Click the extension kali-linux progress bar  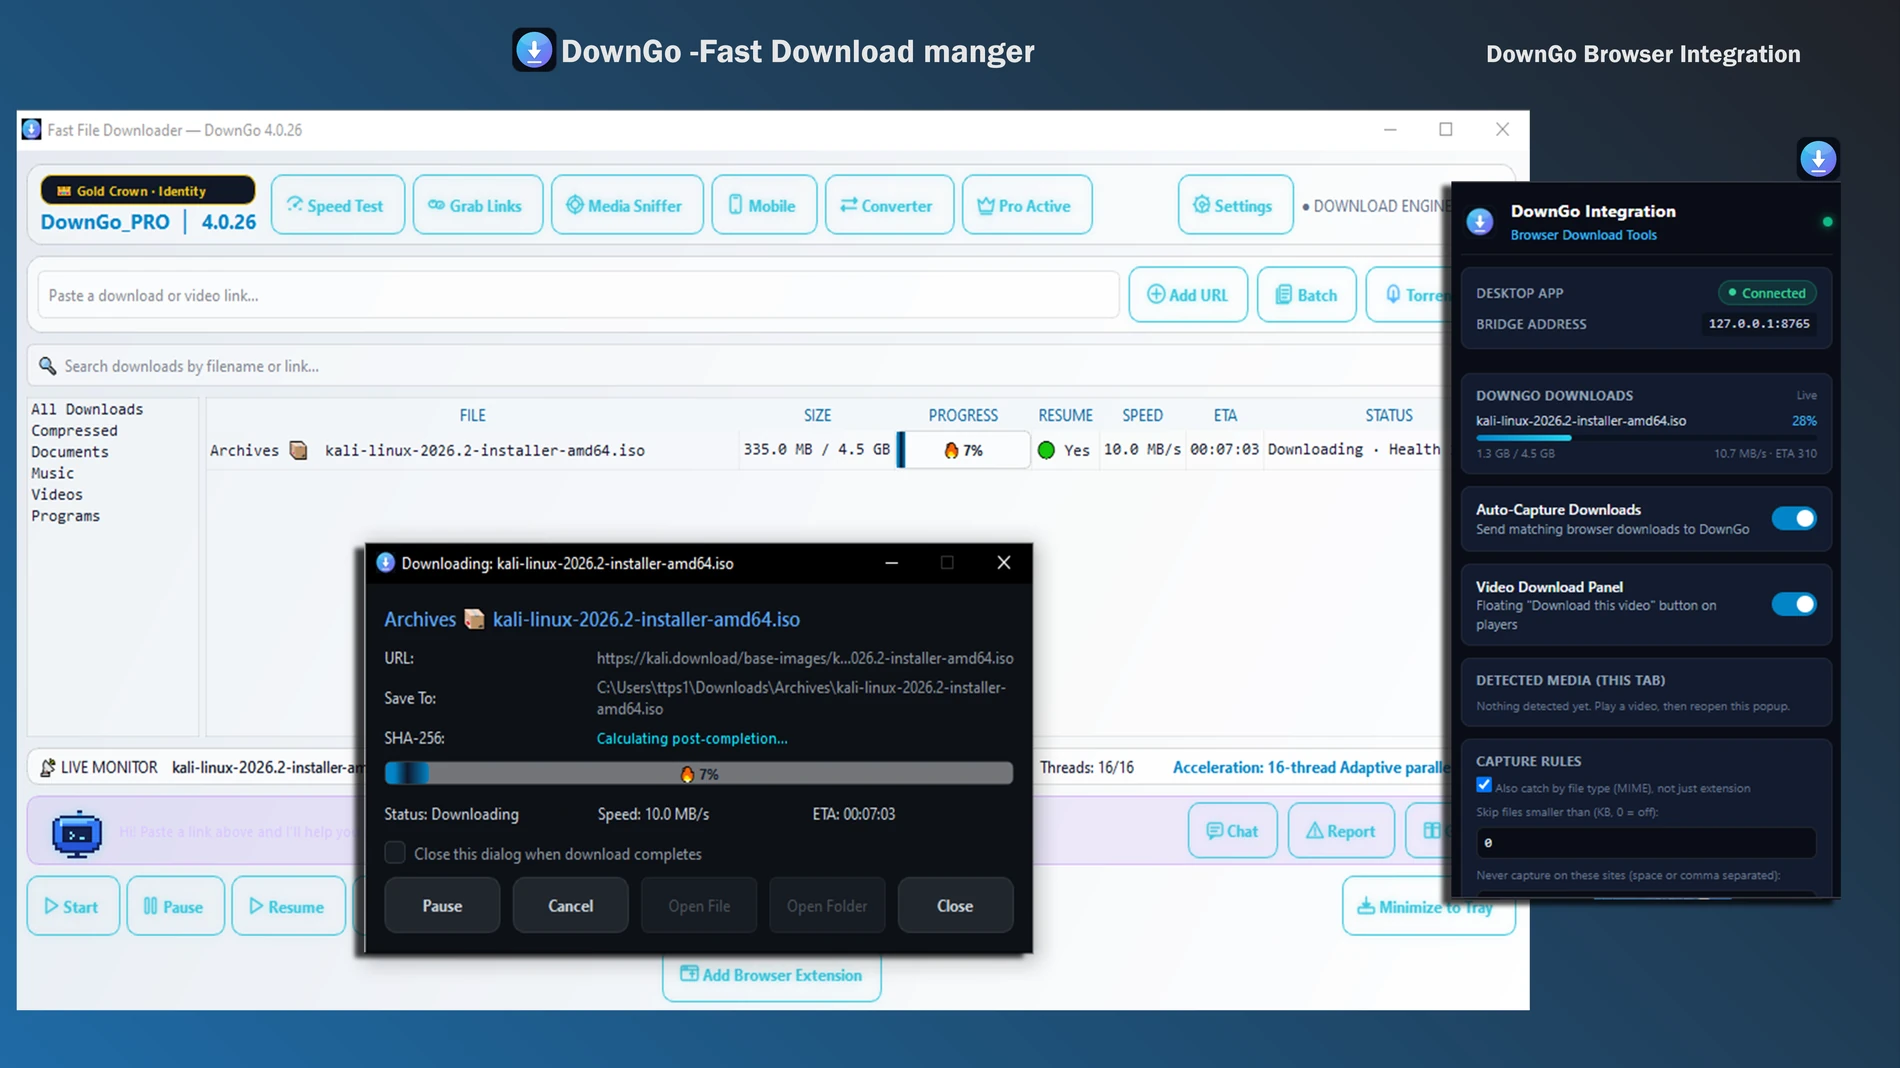point(1645,438)
